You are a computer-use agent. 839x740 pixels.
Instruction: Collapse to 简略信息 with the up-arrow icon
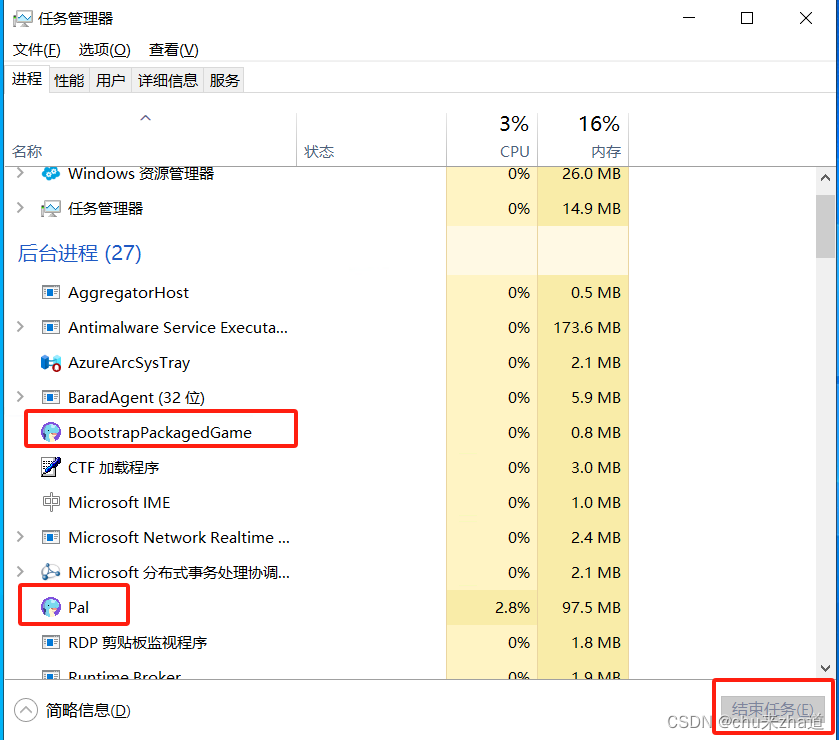(x=26, y=710)
